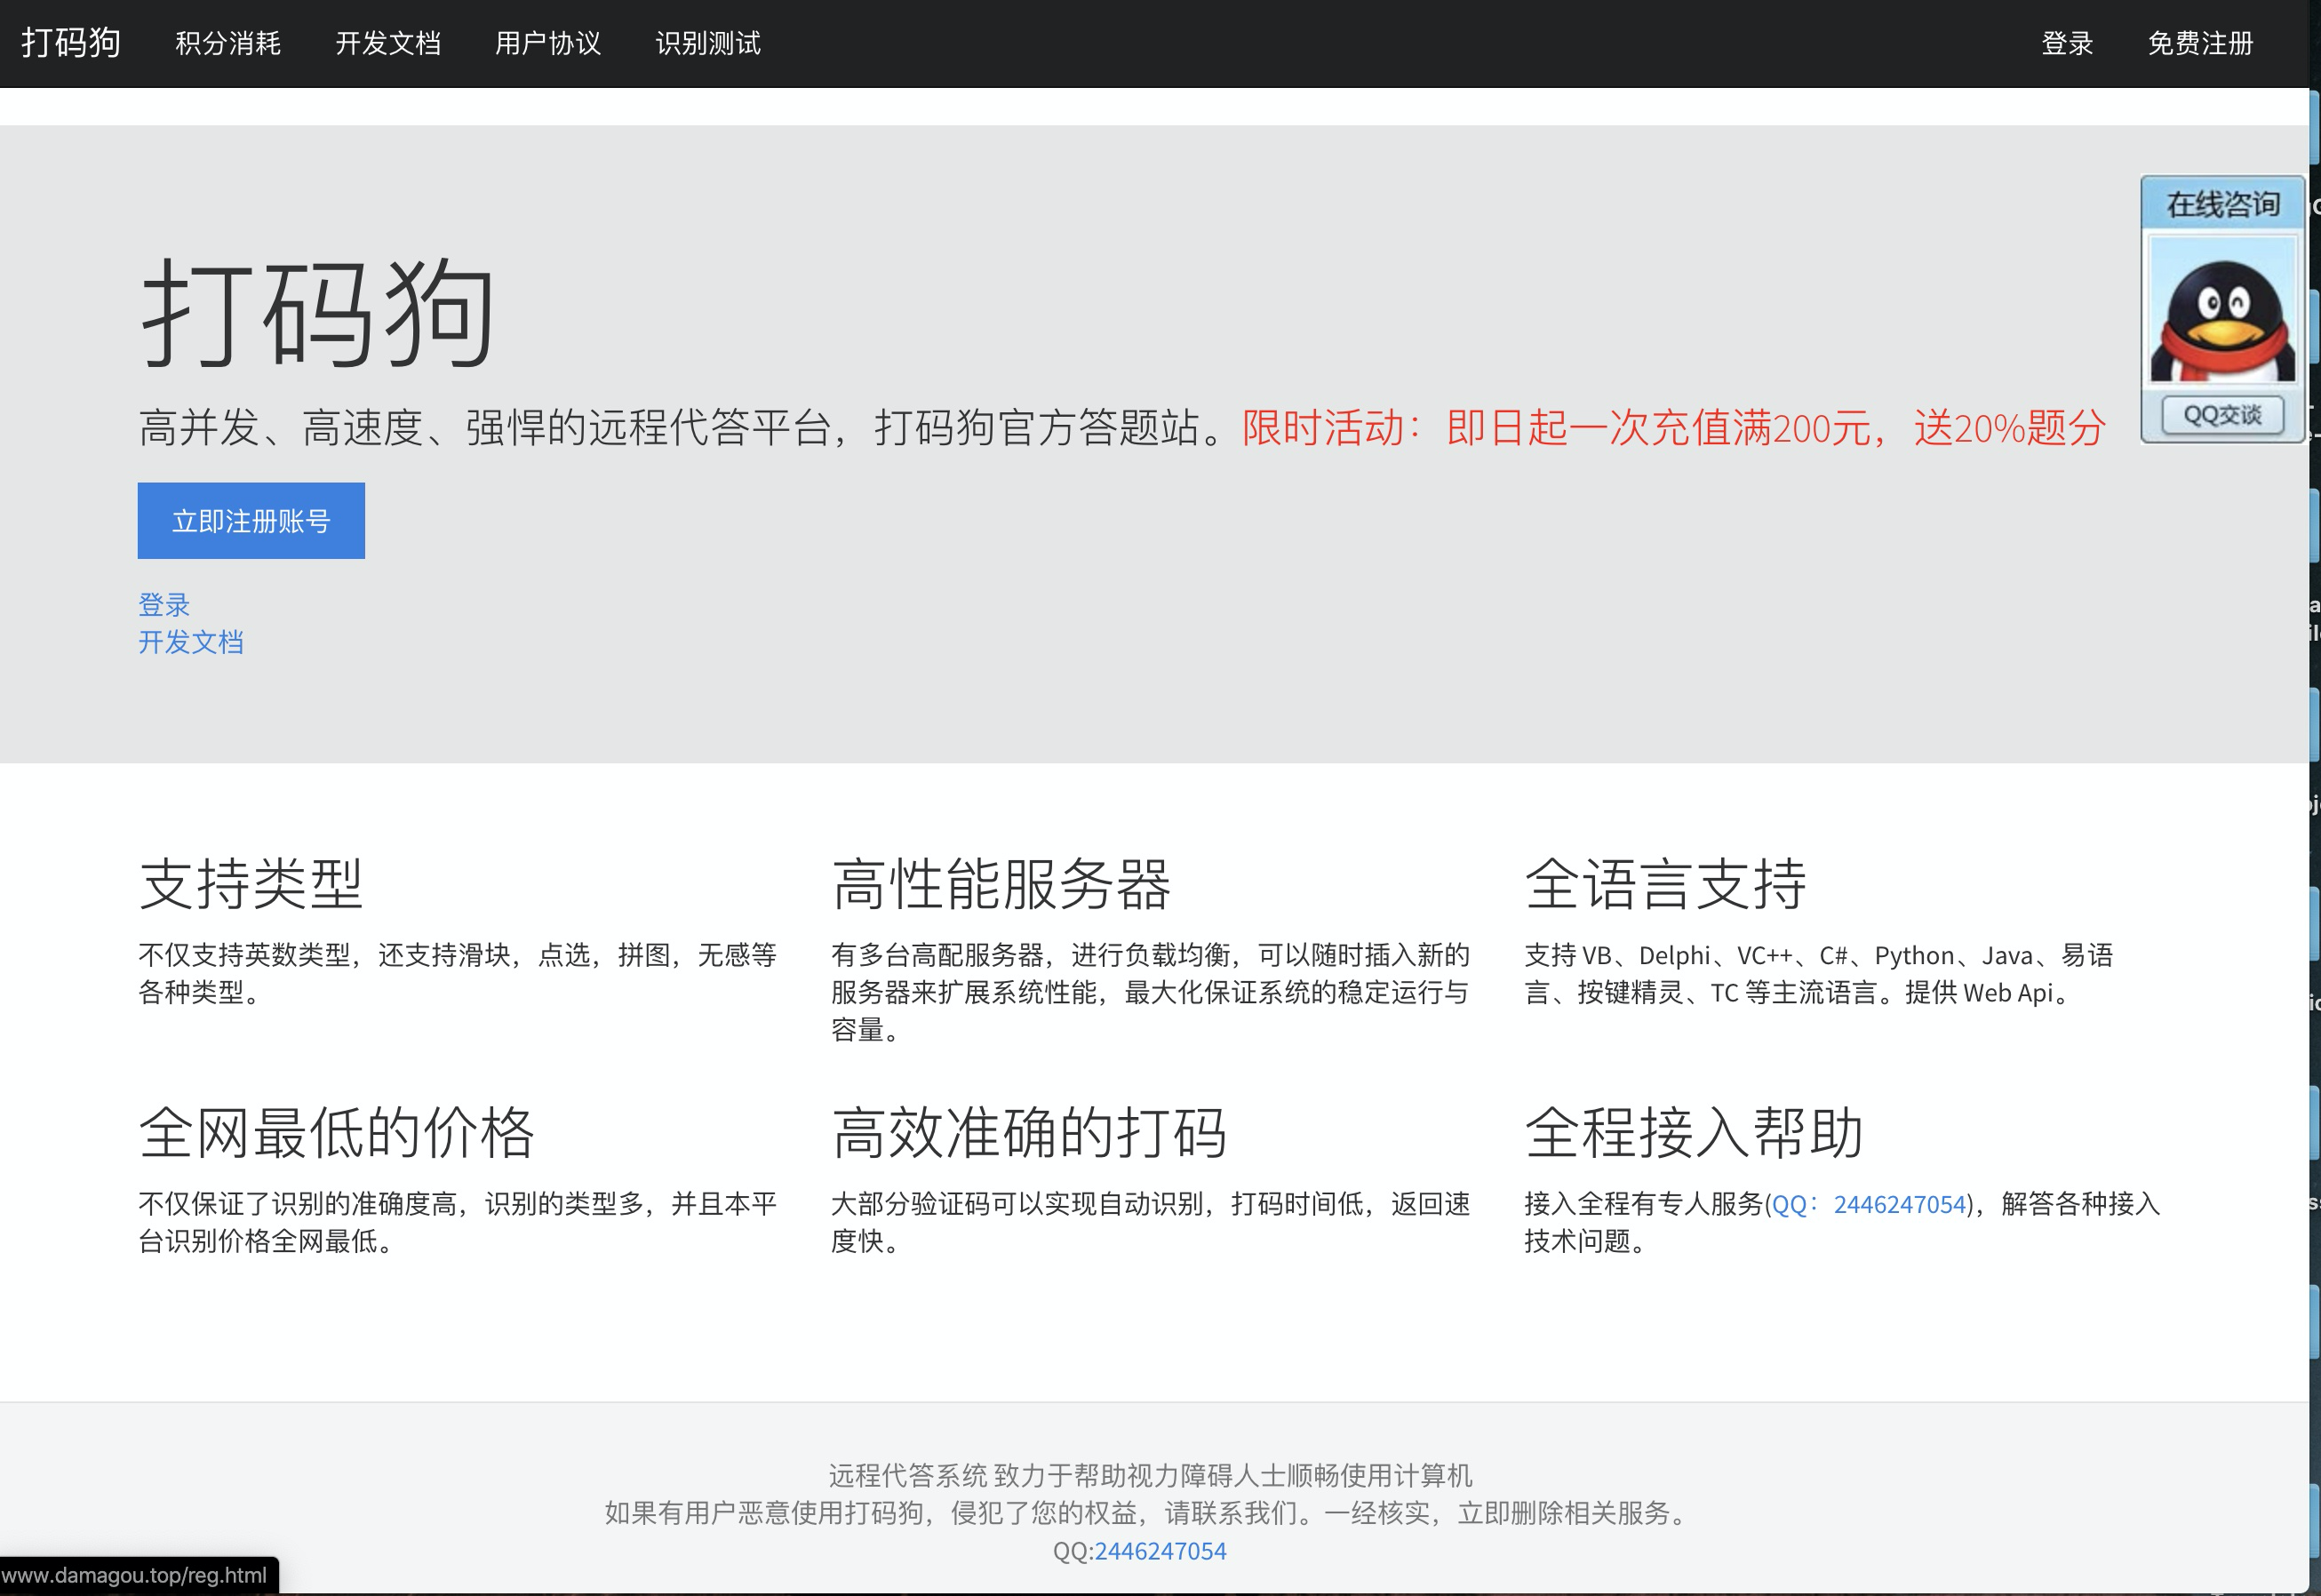
Task: Click the 在线咨询 widget header
Action: tap(2222, 204)
